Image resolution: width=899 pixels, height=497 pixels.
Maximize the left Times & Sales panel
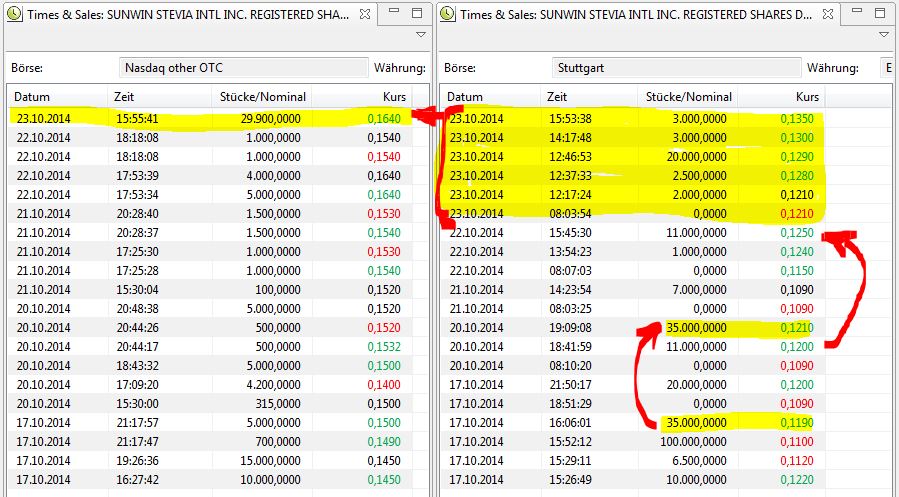point(417,13)
